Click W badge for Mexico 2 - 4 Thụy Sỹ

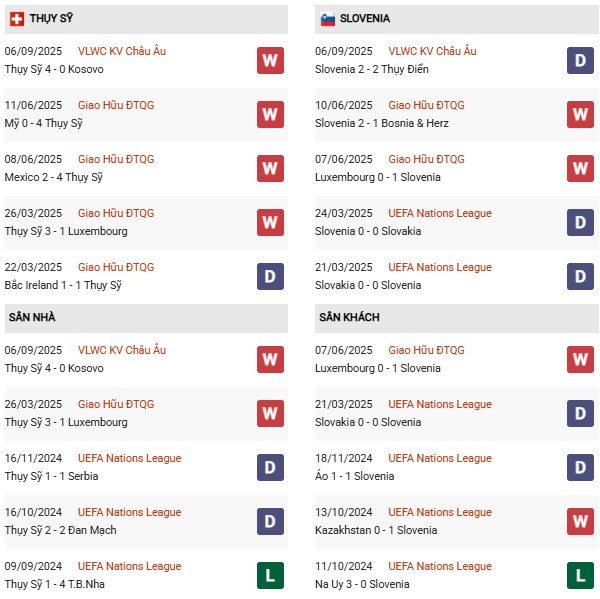click(x=270, y=168)
